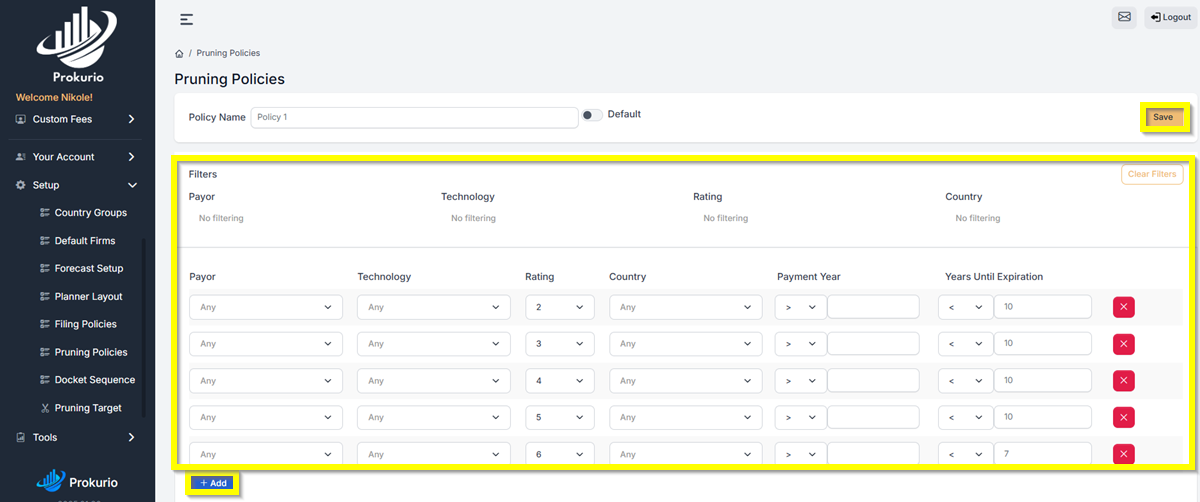Image resolution: width=1200 pixels, height=502 pixels.
Task: Open the Payor dropdown in first row
Action: (x=265, y=307)
